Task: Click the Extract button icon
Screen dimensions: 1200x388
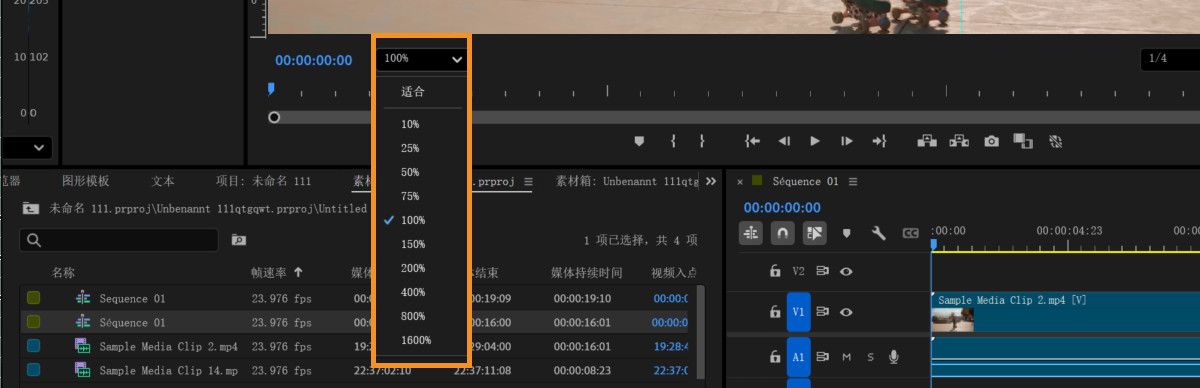Action: pyautogui.click(x=959, y=141)
